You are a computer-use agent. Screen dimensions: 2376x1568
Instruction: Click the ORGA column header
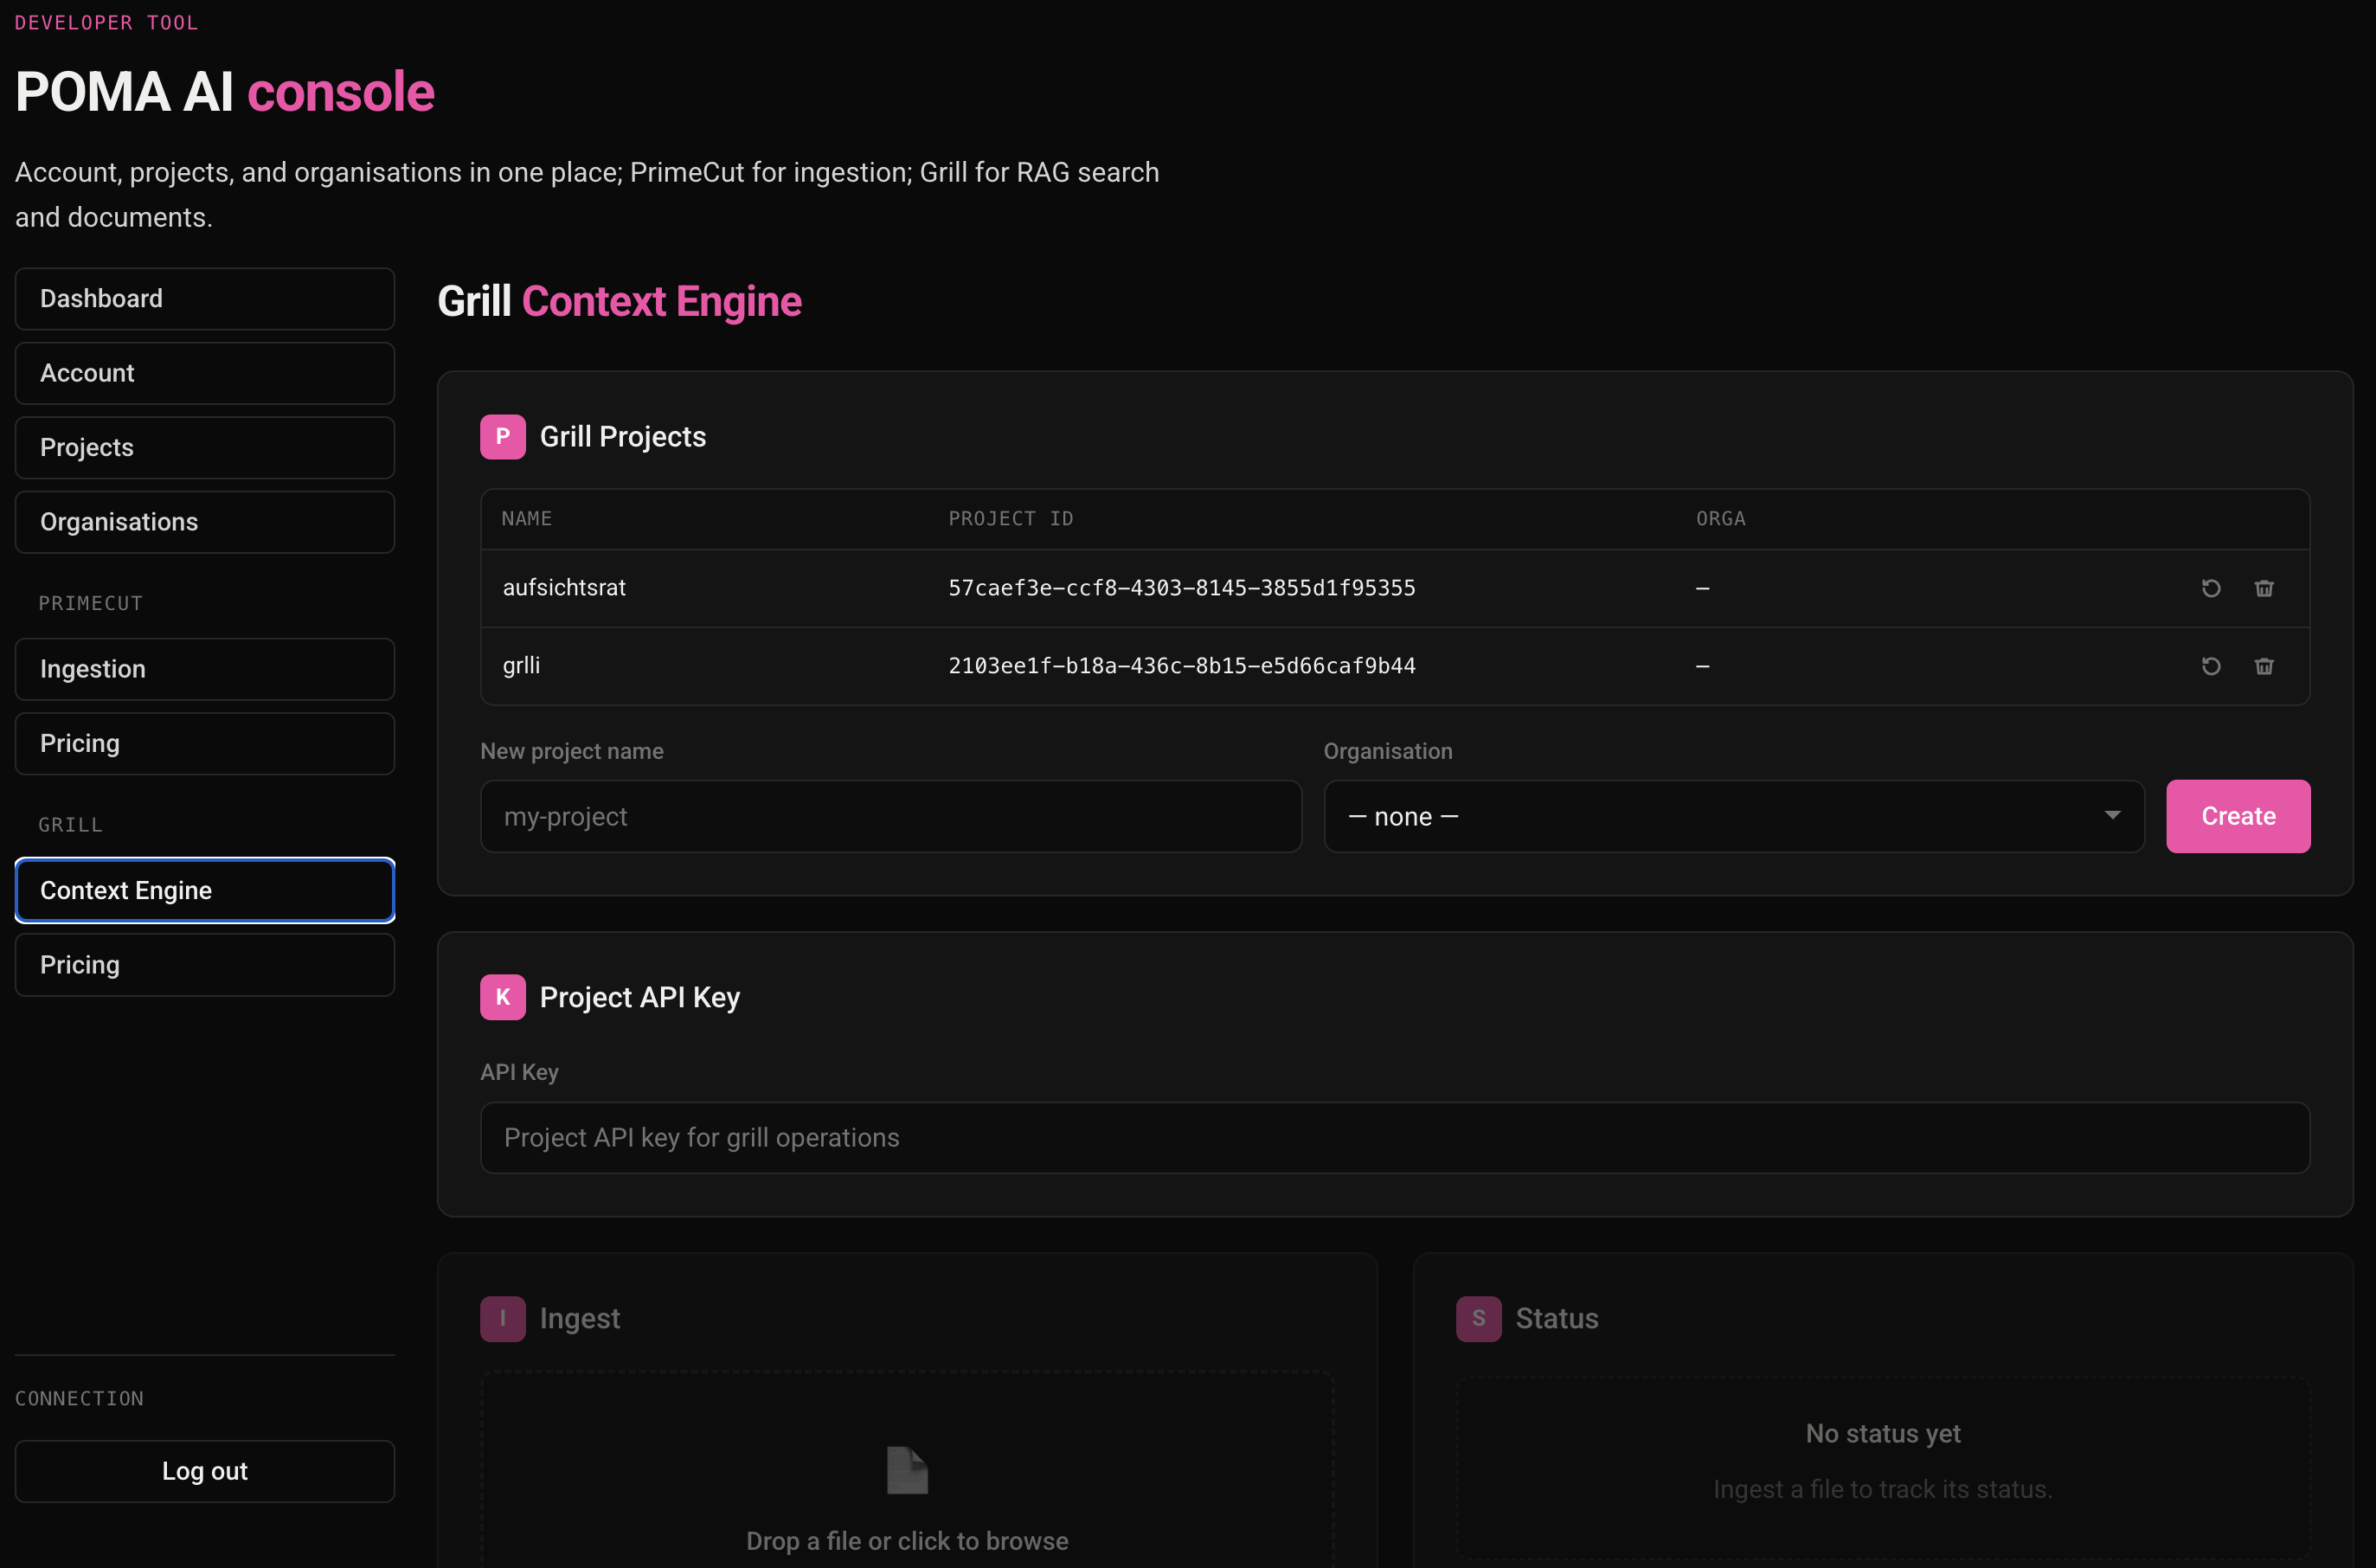pyautogui.click(x=1721, y=519)
